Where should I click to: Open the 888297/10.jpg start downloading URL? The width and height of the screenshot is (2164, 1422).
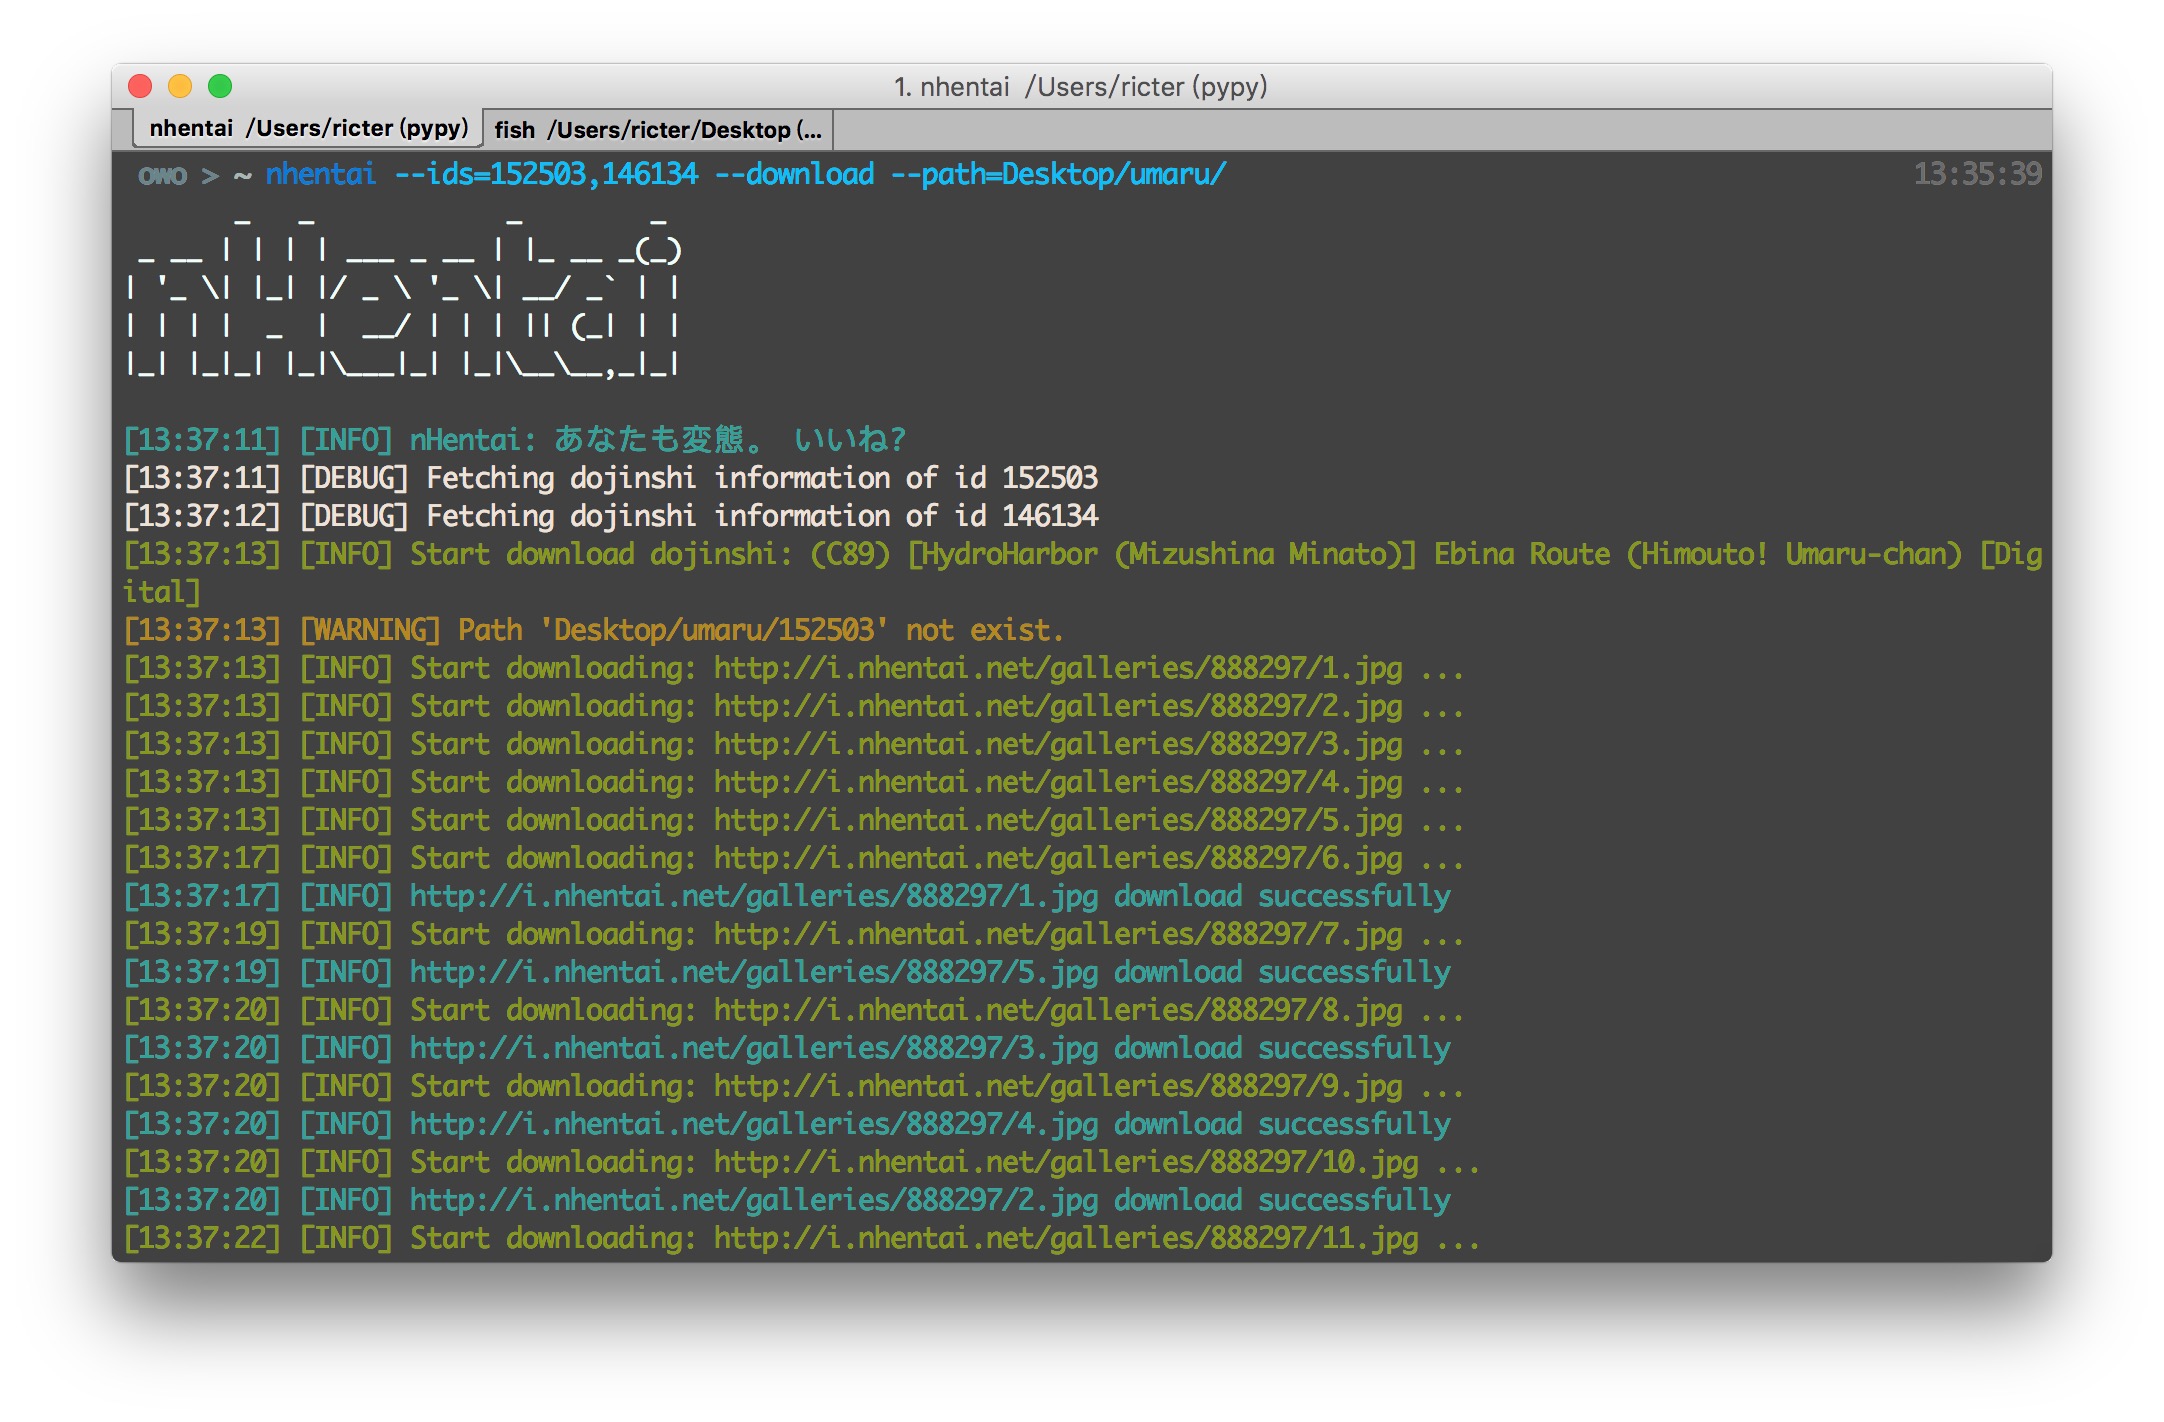tap(1065, 1162)
